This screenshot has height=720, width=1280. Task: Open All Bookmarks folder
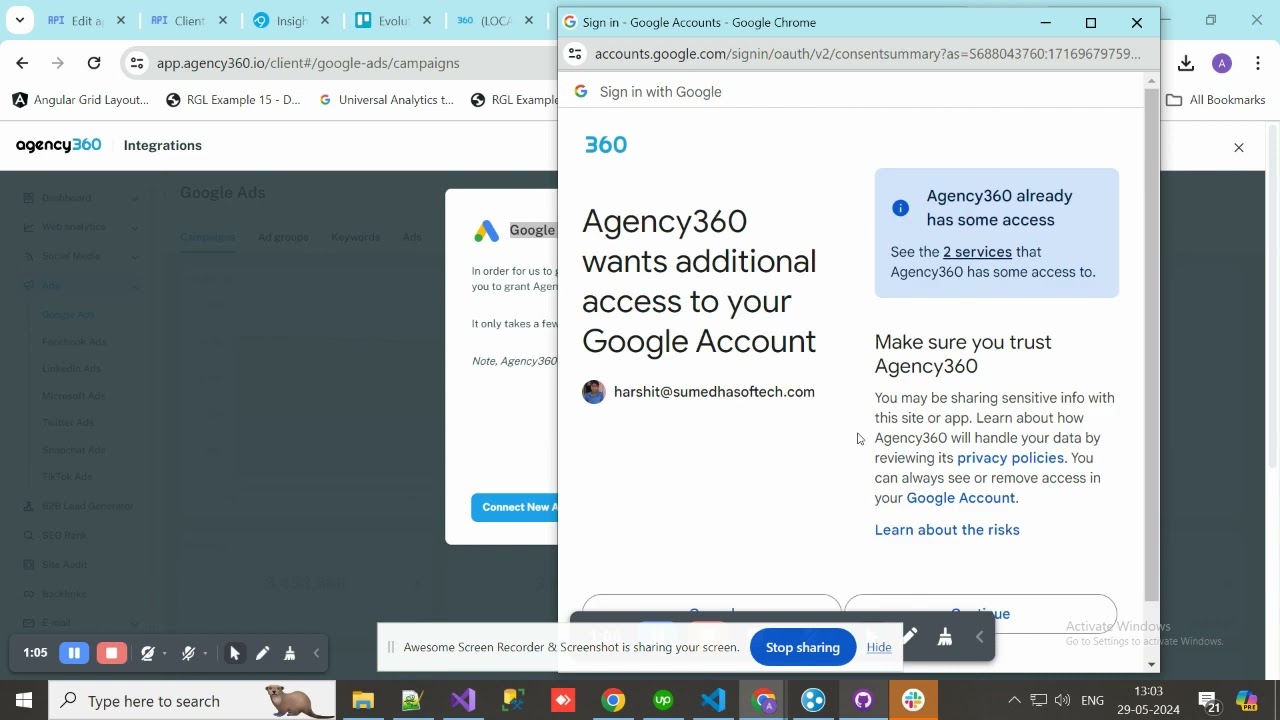[1216, 100]
